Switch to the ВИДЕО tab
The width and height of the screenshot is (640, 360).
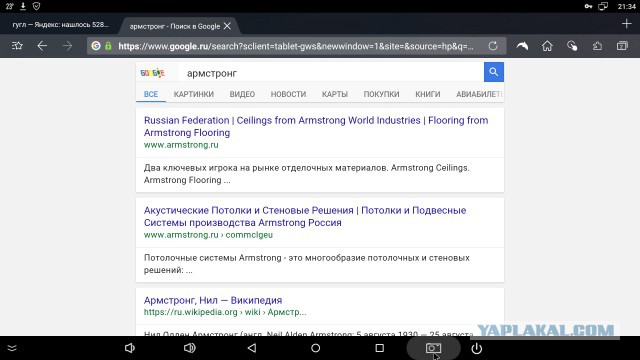click(242, 94)
